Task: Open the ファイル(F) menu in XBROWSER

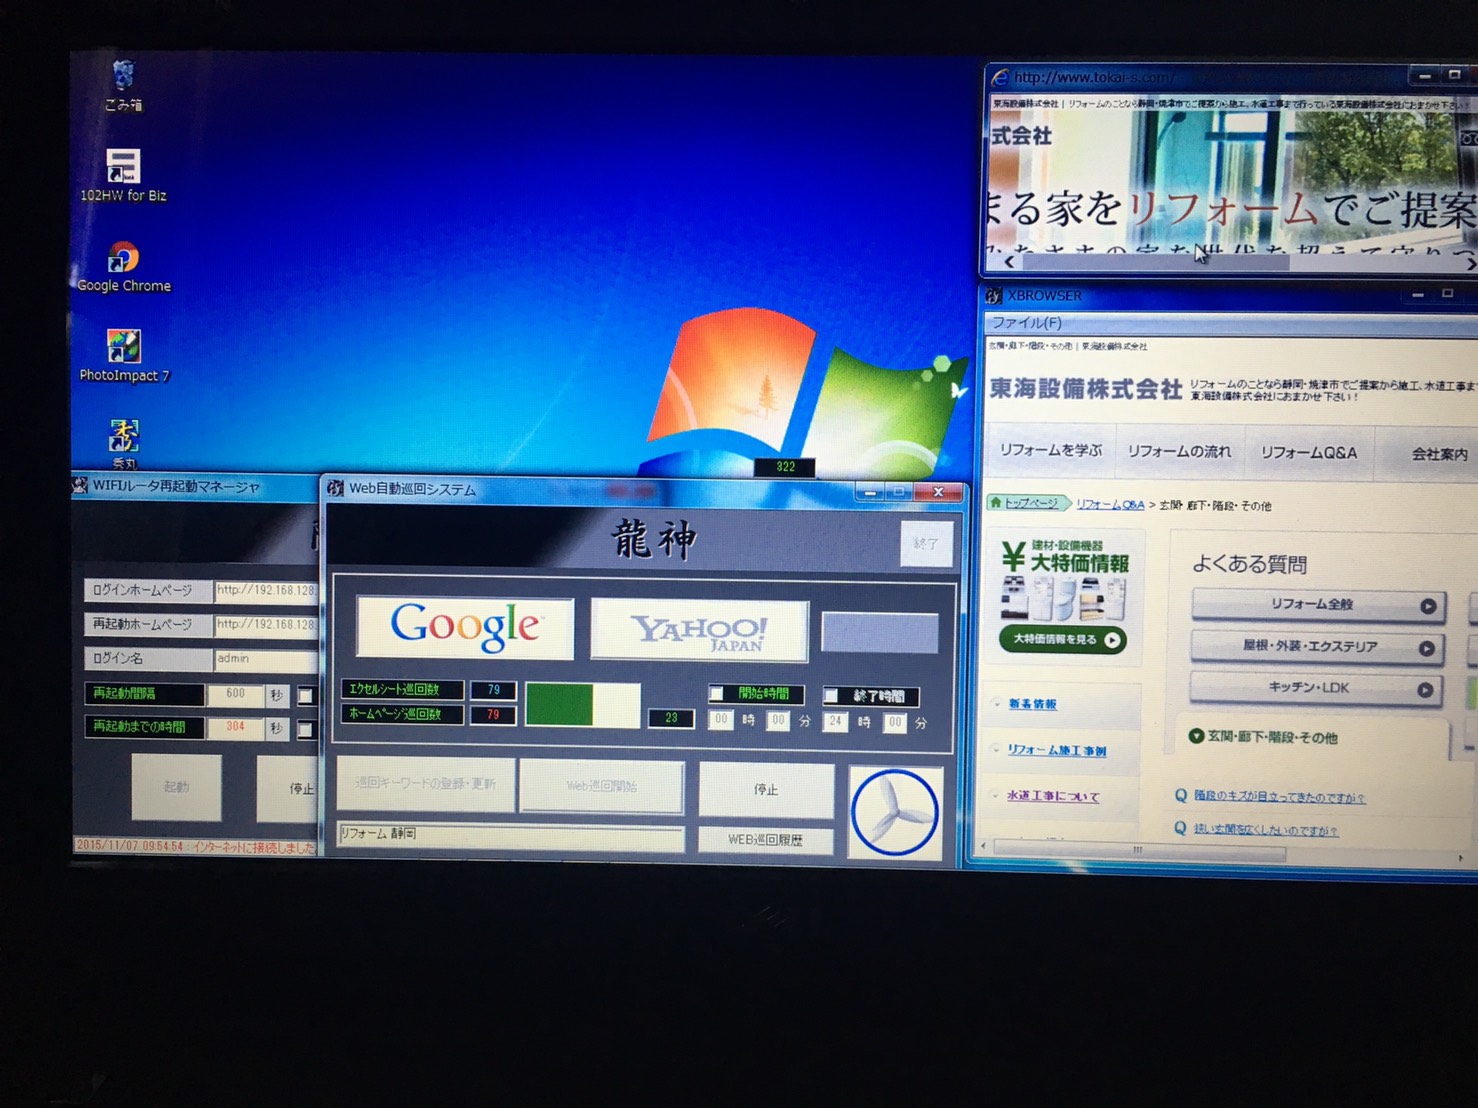Action: coord(1026,323)
